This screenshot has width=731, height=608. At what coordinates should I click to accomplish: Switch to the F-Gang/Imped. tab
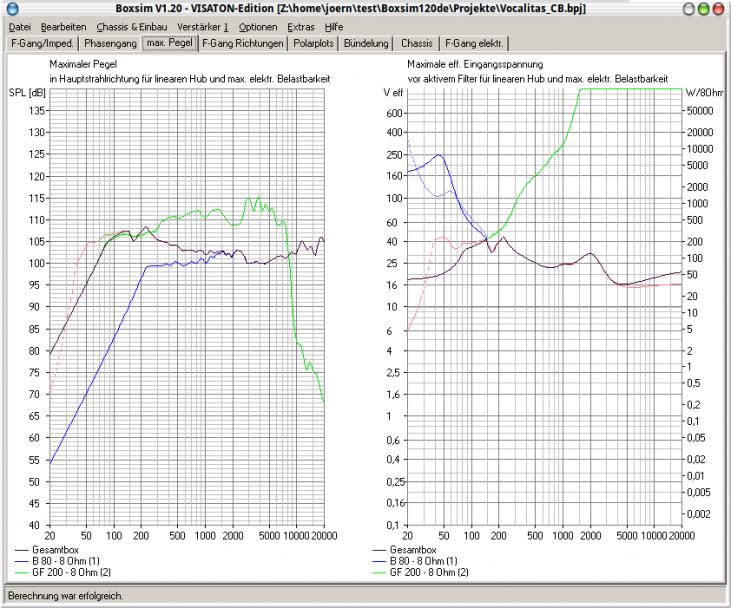click(x=41, y=44)
